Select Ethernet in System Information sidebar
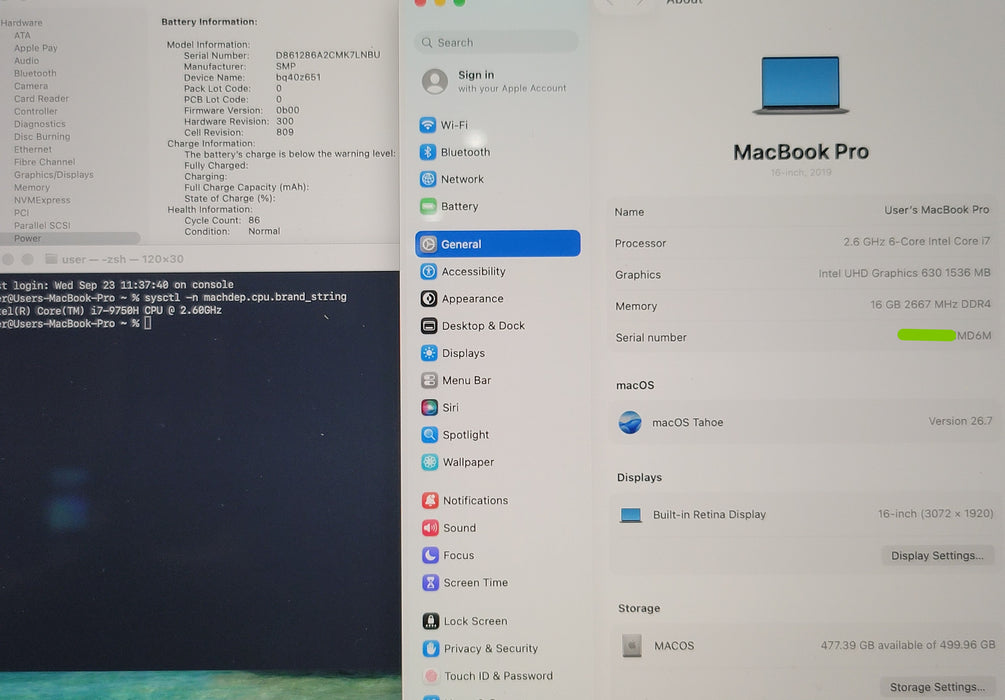The width and height of the screenshot is (1005, 700). 33,149
